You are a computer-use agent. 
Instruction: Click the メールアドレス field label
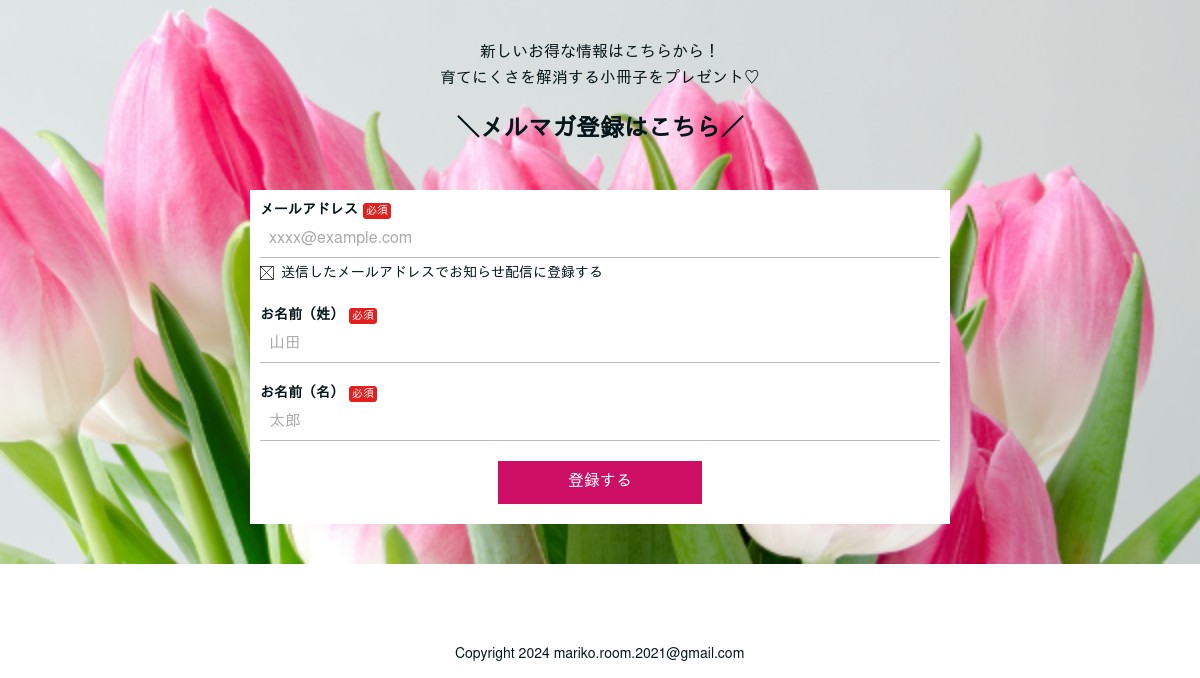(x=309, y=209)
